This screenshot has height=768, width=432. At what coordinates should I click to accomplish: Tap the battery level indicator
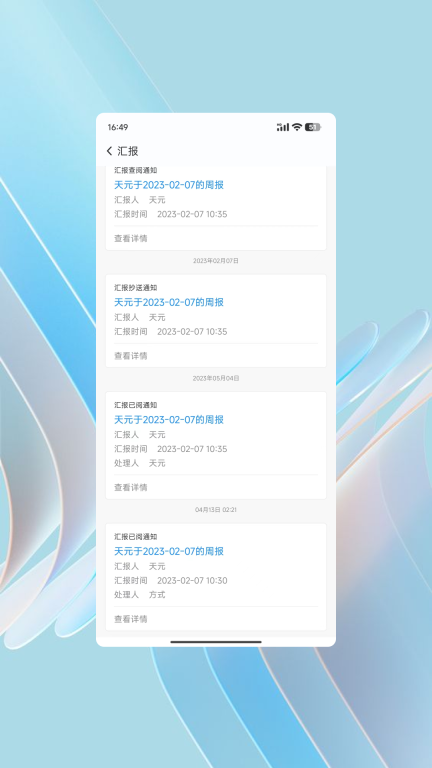coord(313,127)
